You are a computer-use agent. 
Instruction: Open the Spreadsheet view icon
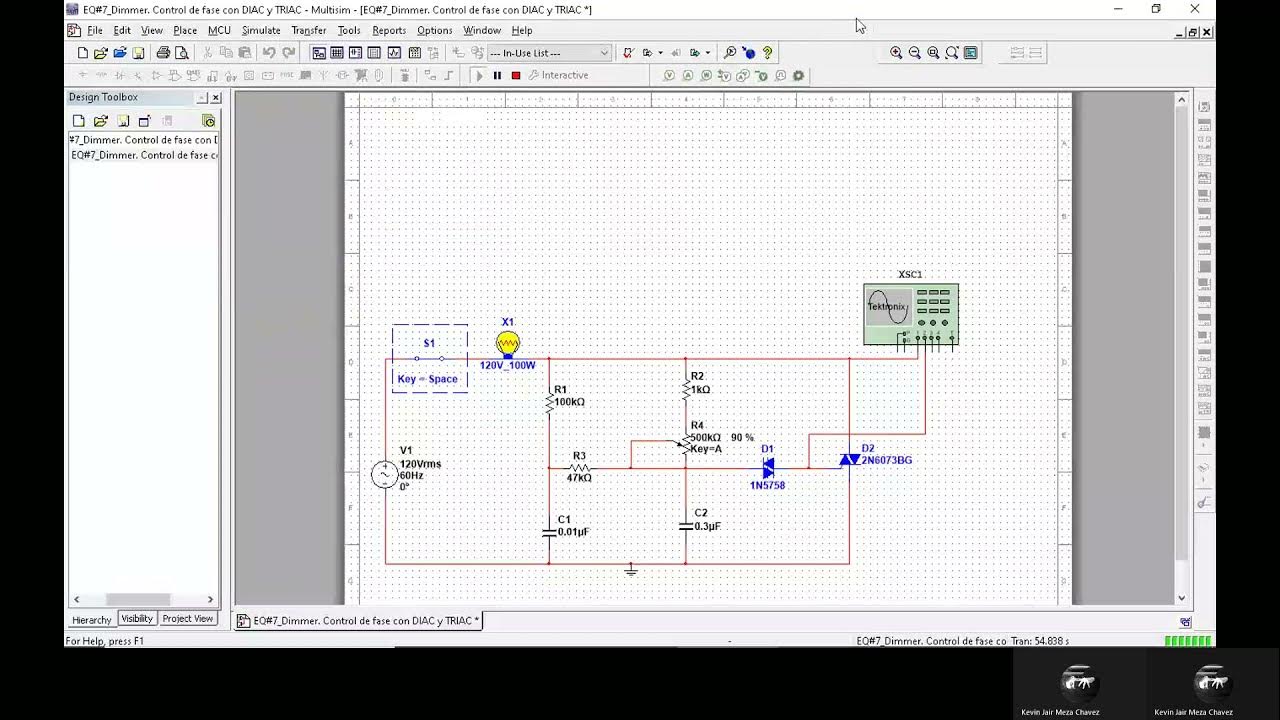point(337,53)
